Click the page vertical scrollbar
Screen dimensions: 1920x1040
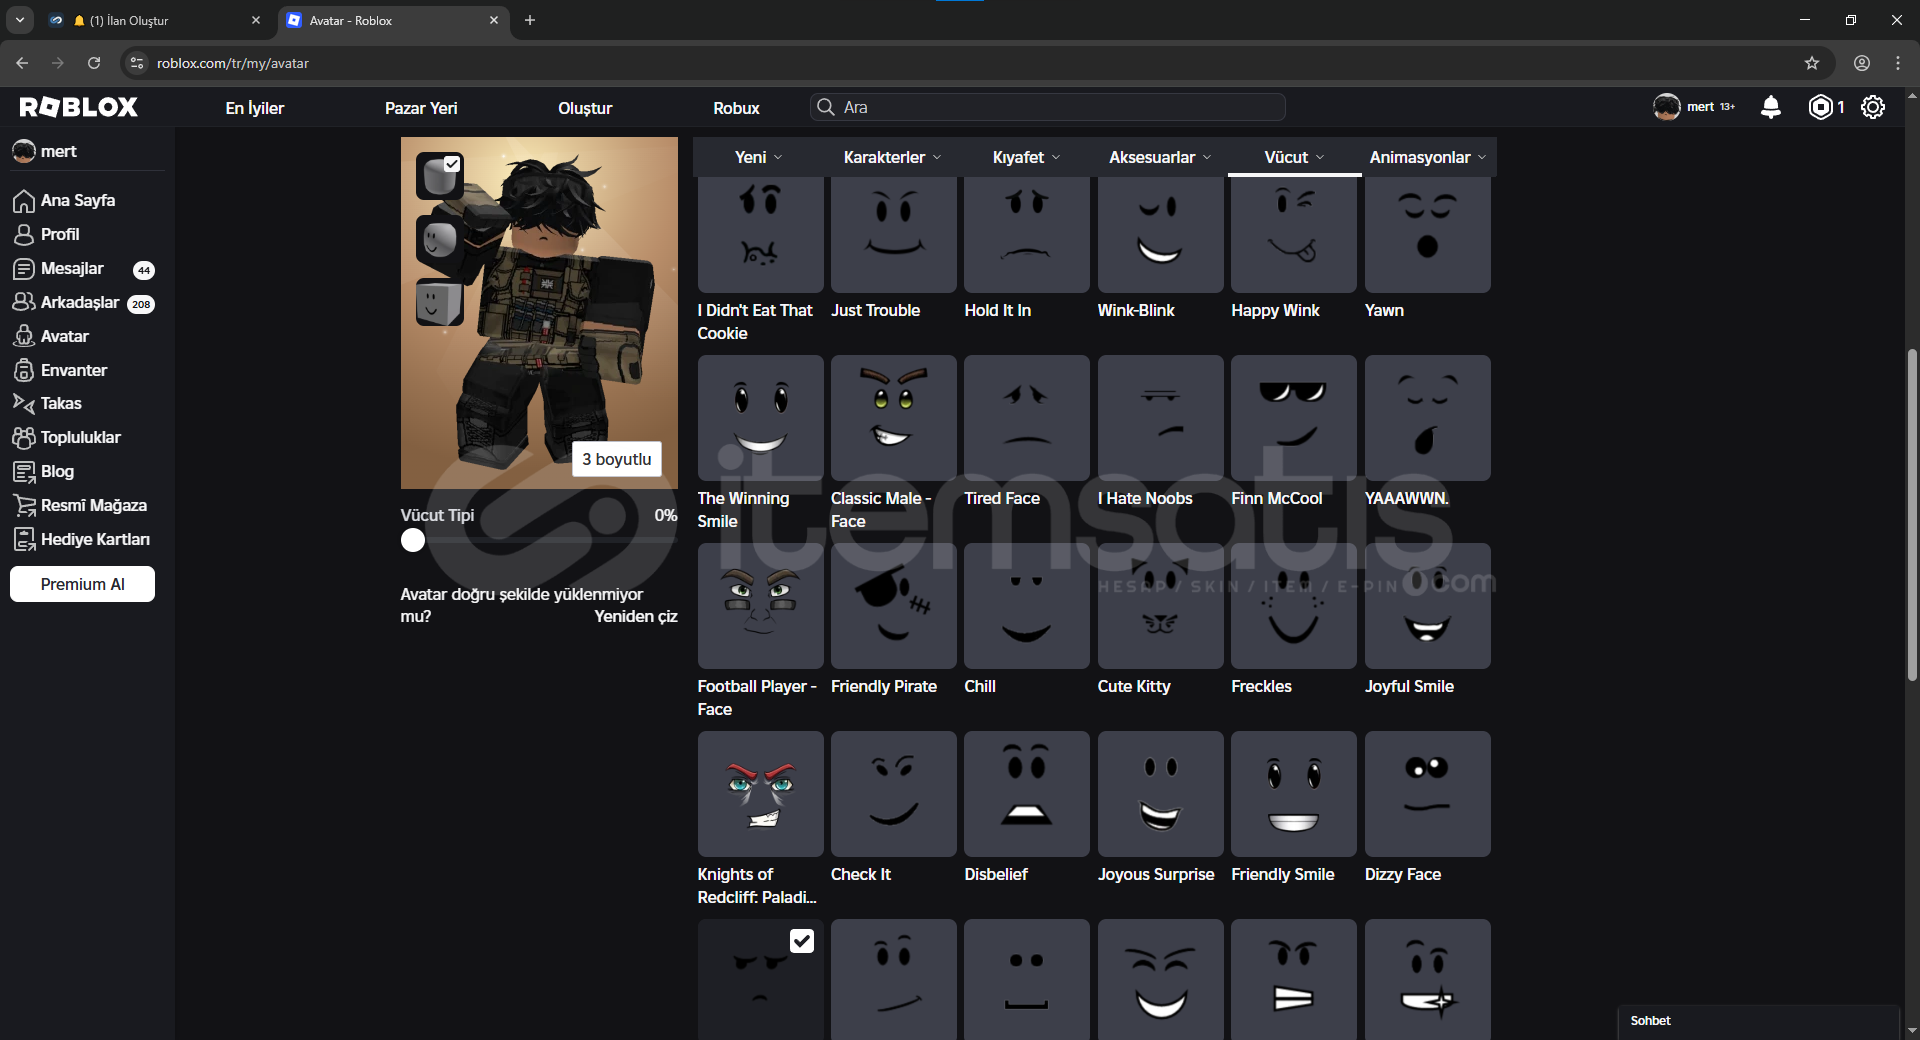click(1912, 515)
